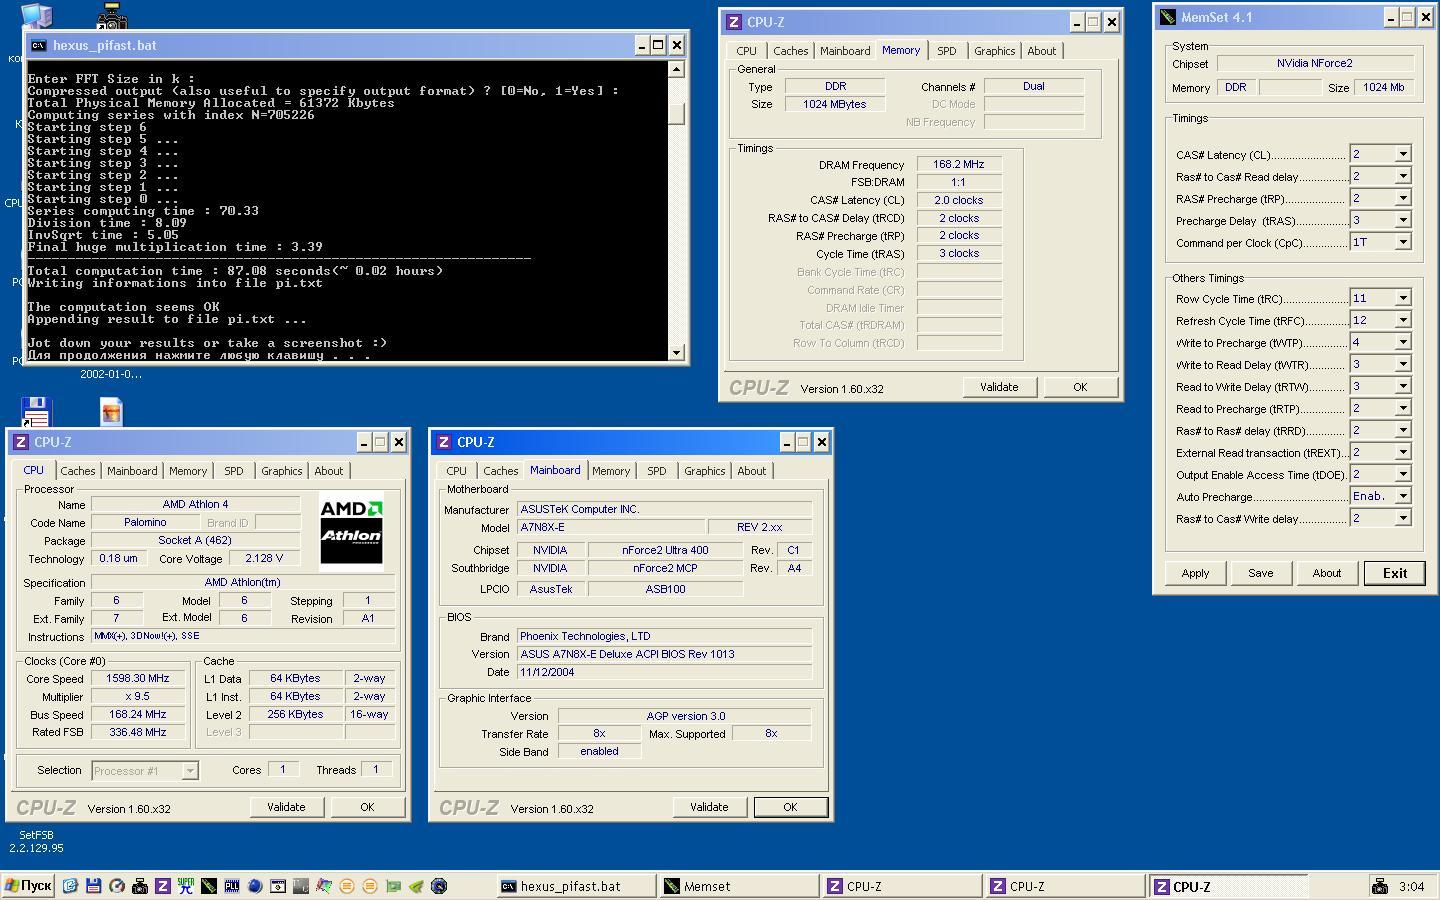Viewport: 1440px width, 900px height.
Task: Click the taskbar clock showing 3:04
Action: (x=1411, y=886)
